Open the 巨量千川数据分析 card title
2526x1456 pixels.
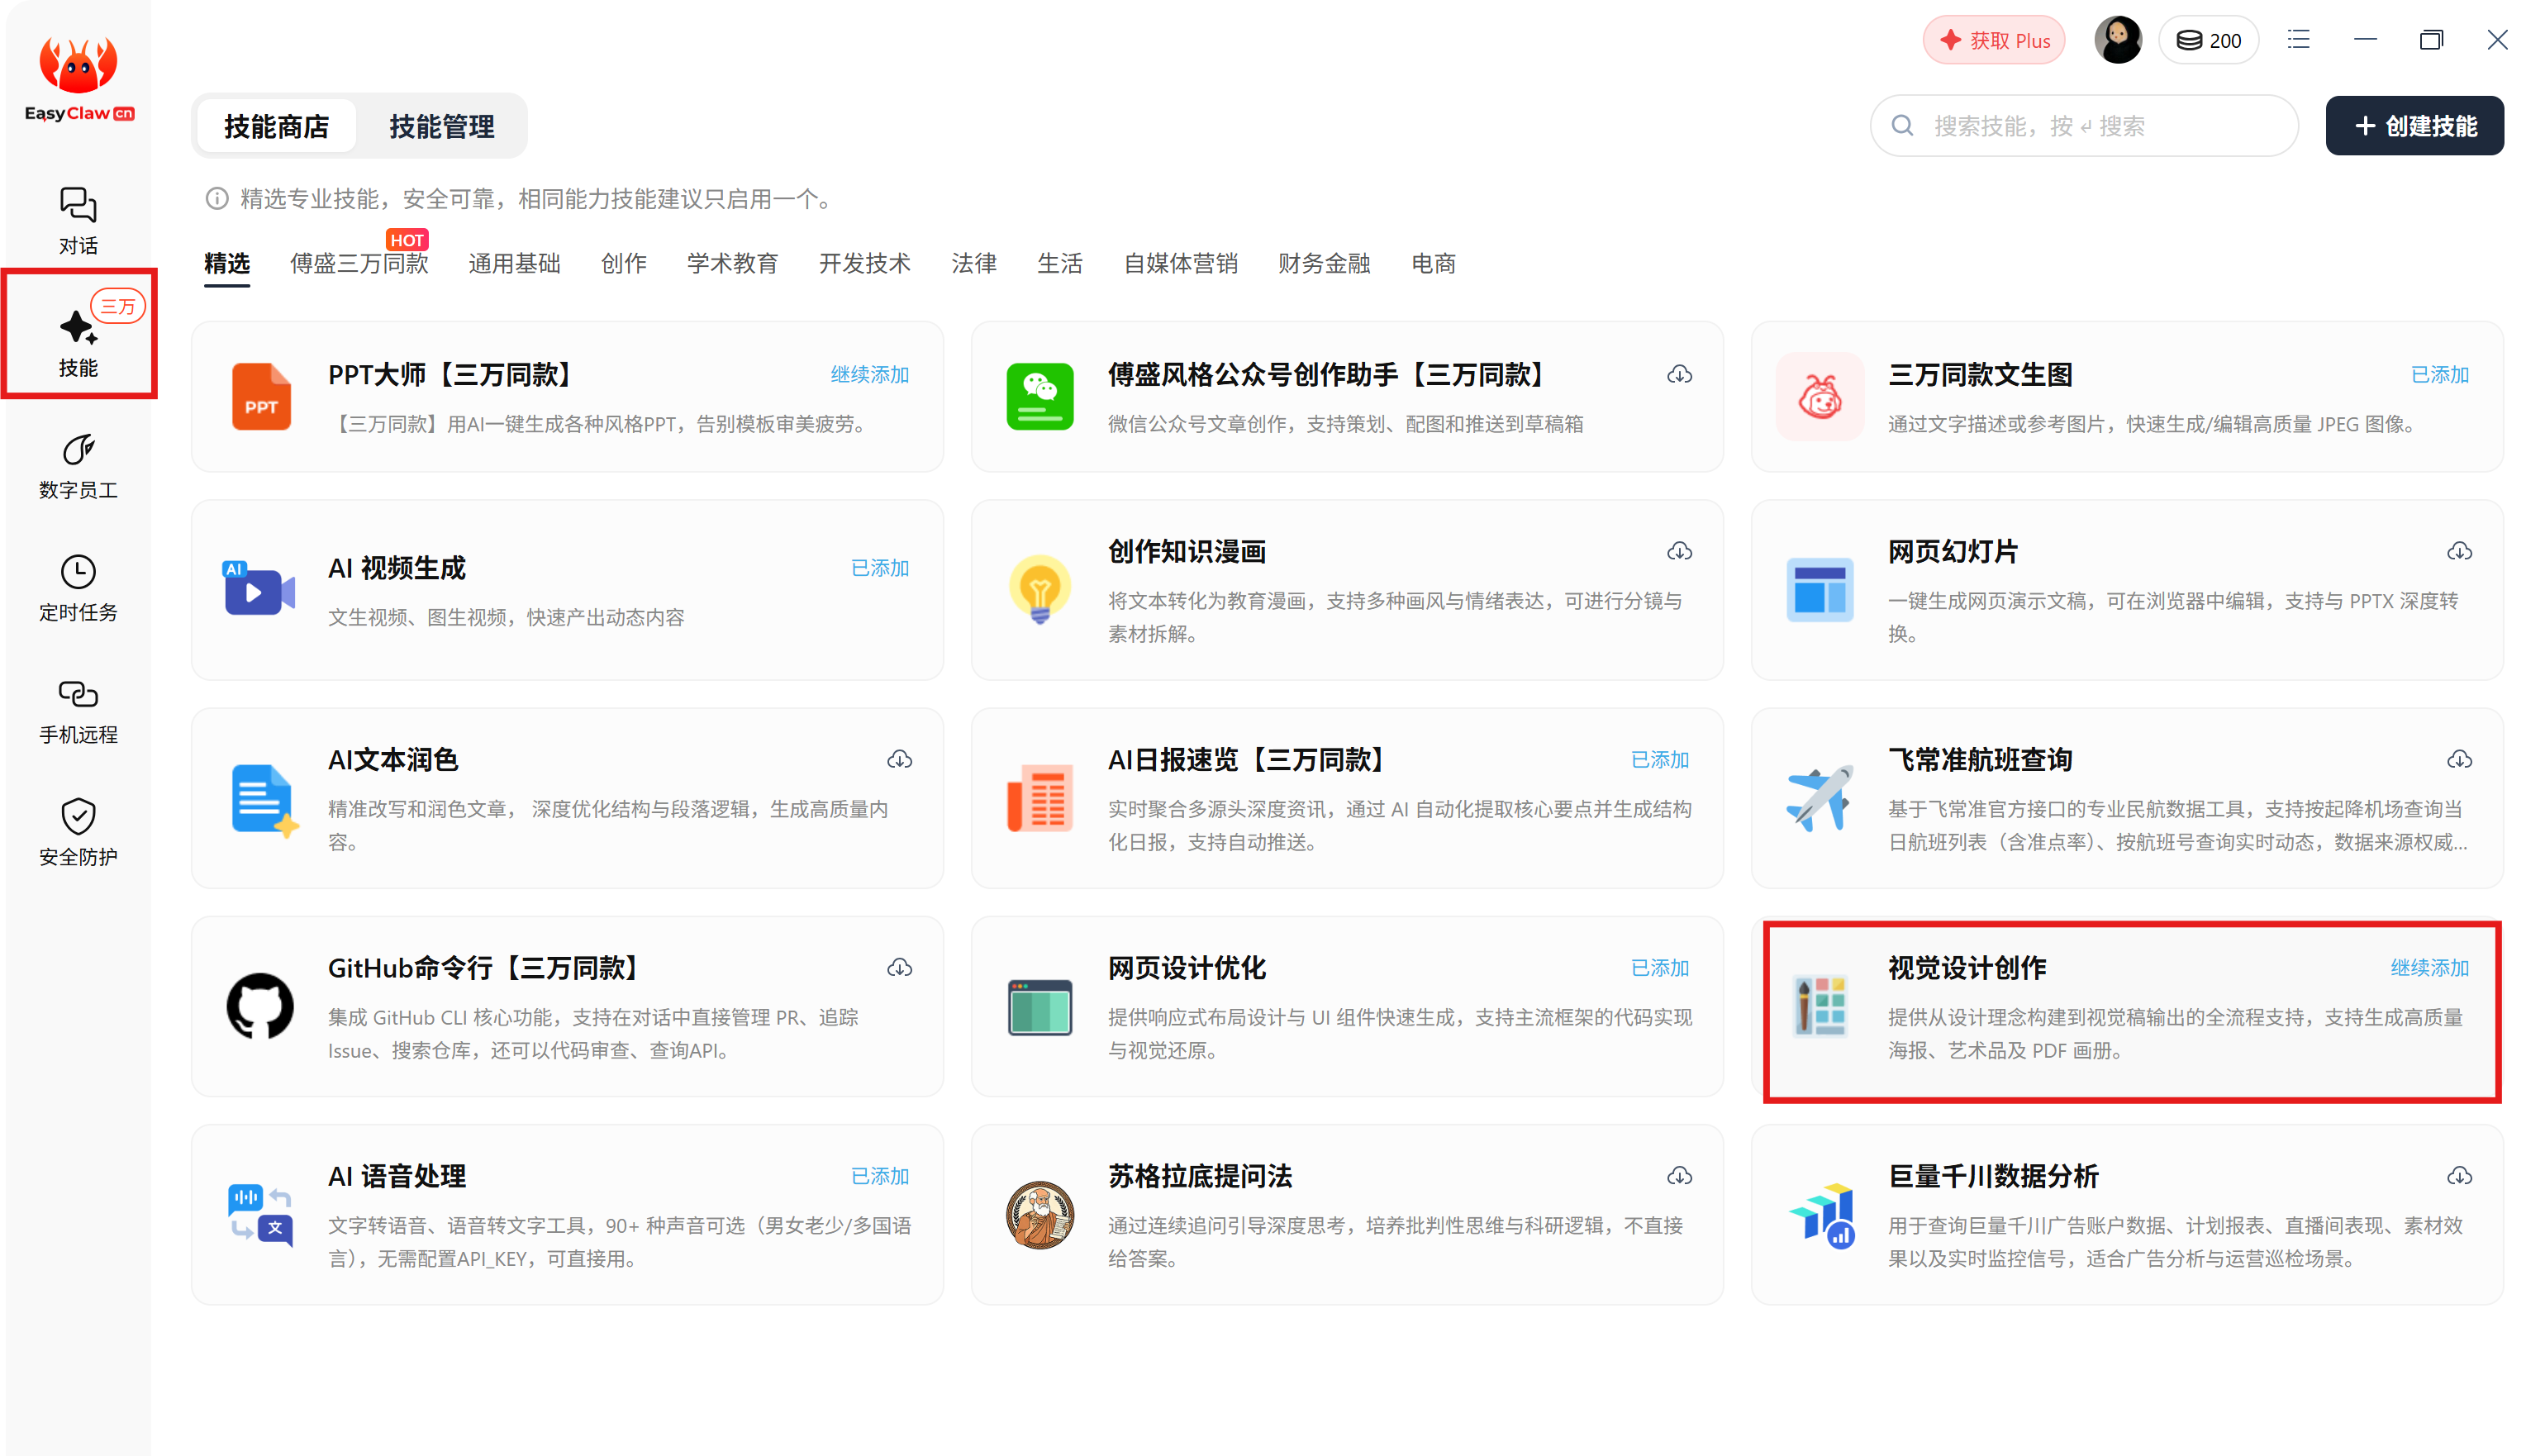point(1992,1176)
